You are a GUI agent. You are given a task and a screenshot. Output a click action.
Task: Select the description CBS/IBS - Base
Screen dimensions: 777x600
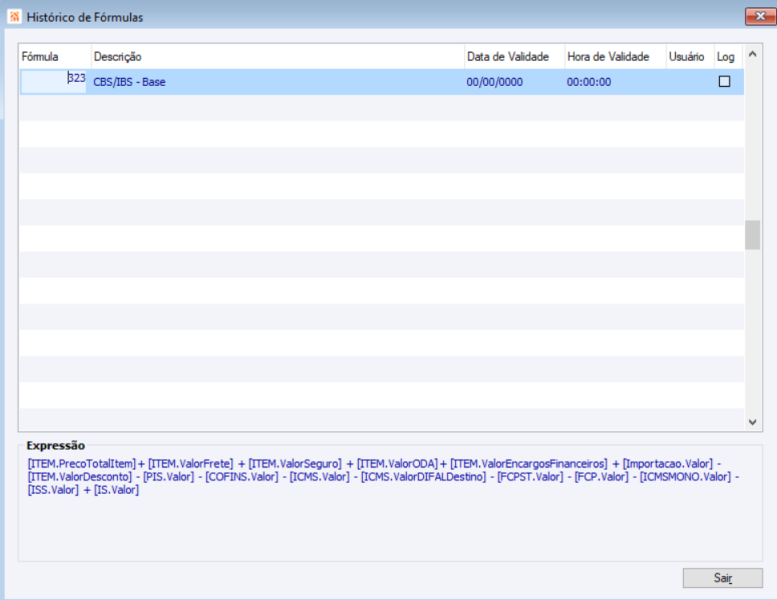tap(129, 82)
